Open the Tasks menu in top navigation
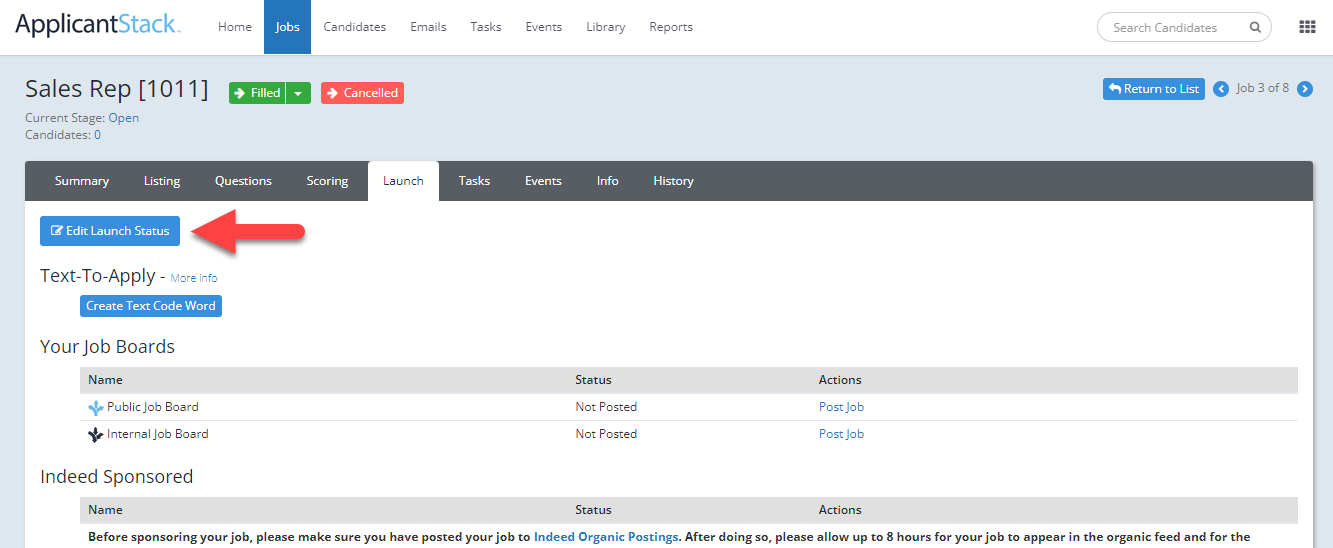The width and height of the screenshot is (1333, 548). (486, 27)
